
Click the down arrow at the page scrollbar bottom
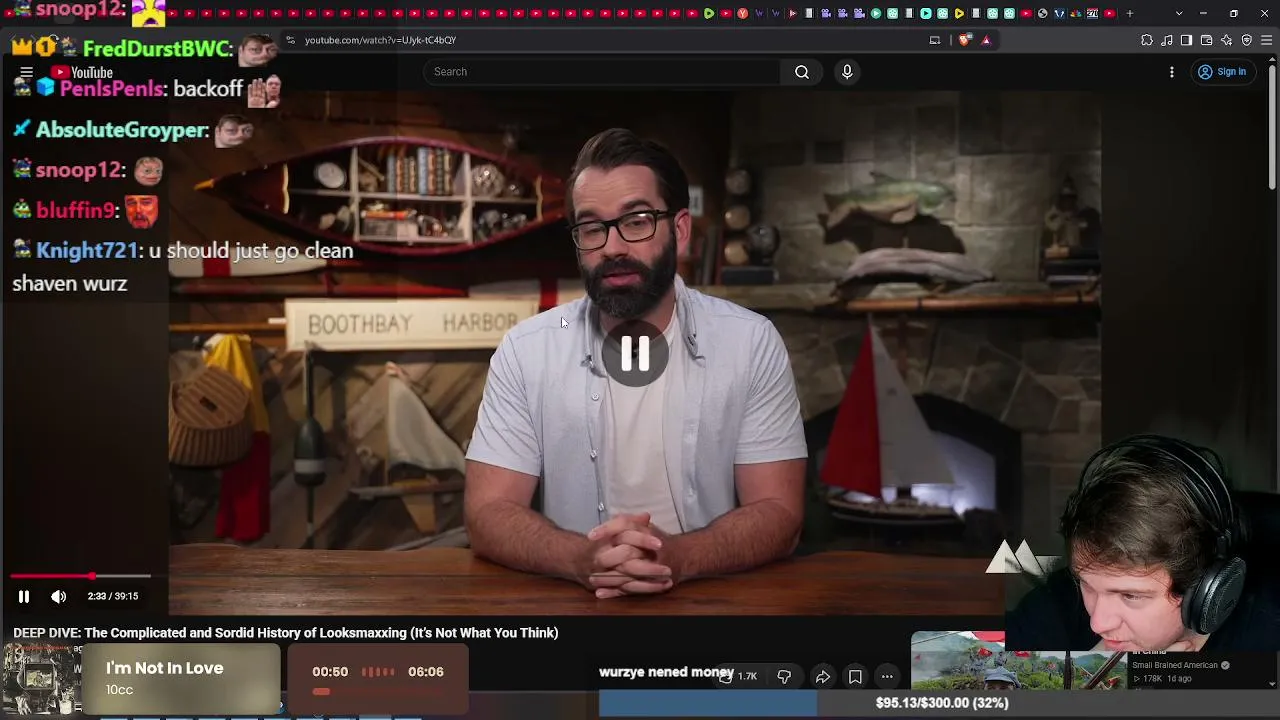tap(1271, 684)
